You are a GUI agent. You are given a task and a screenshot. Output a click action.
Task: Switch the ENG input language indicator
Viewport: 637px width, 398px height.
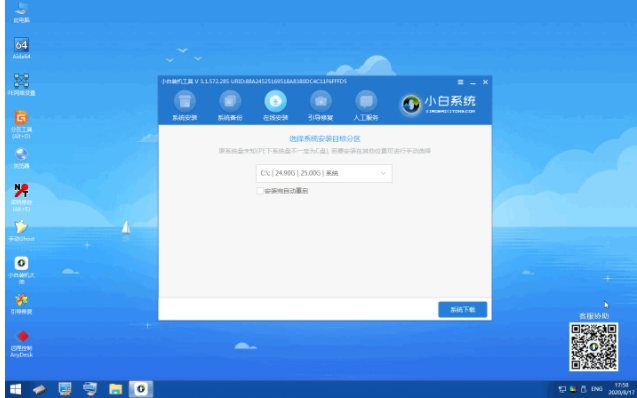pyautogui.click(x=596, y=389)
